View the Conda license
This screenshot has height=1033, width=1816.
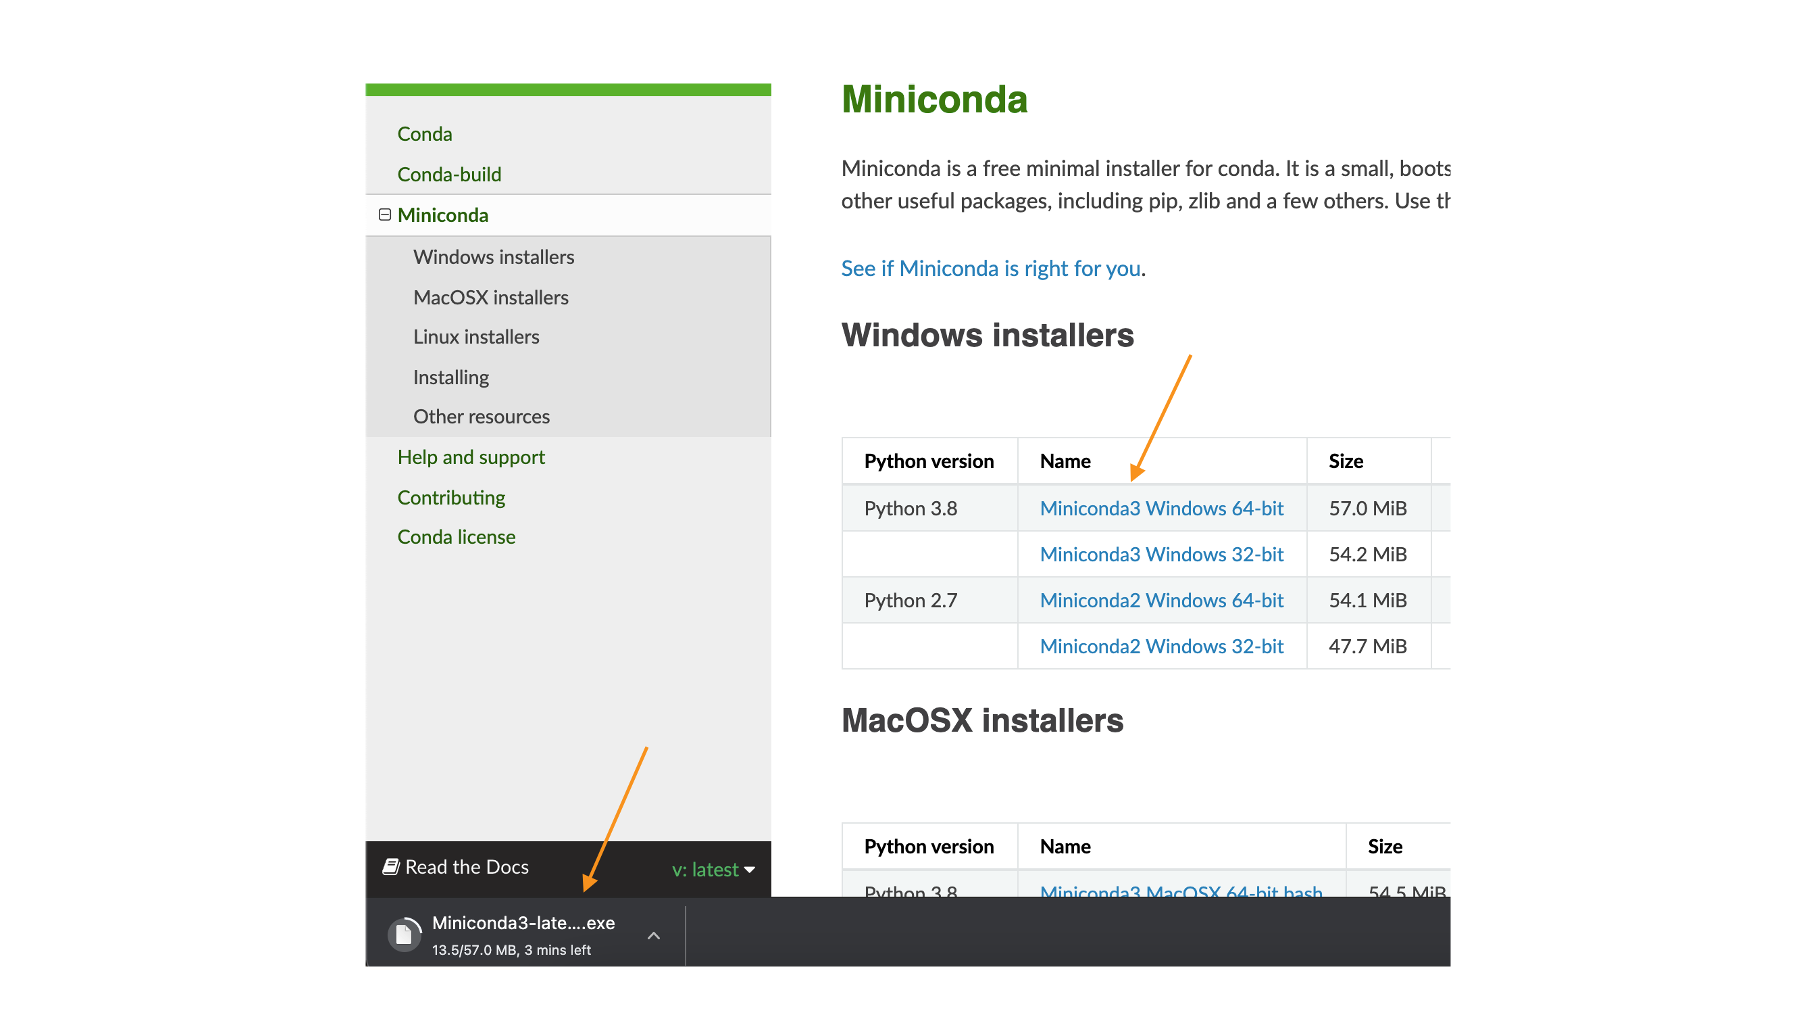tap(456, 537)
